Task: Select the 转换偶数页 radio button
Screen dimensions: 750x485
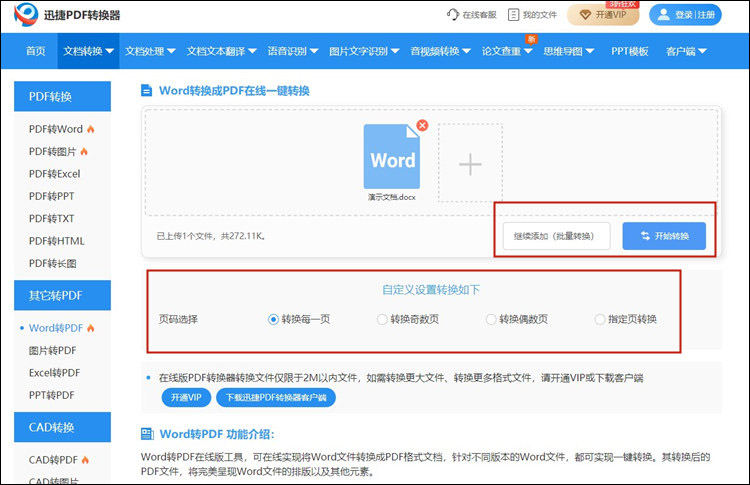Action: 491,320
